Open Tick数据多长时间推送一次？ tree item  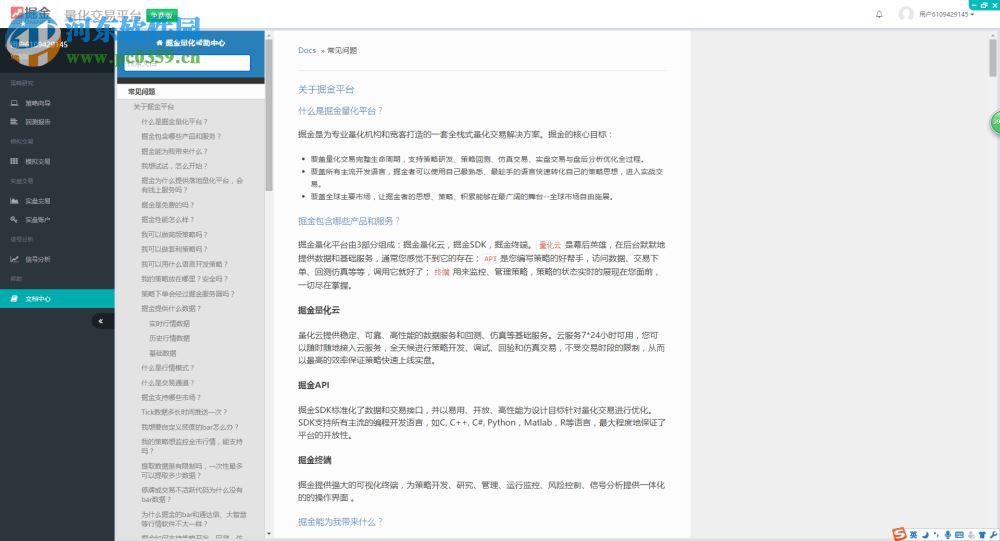[184, 412]
